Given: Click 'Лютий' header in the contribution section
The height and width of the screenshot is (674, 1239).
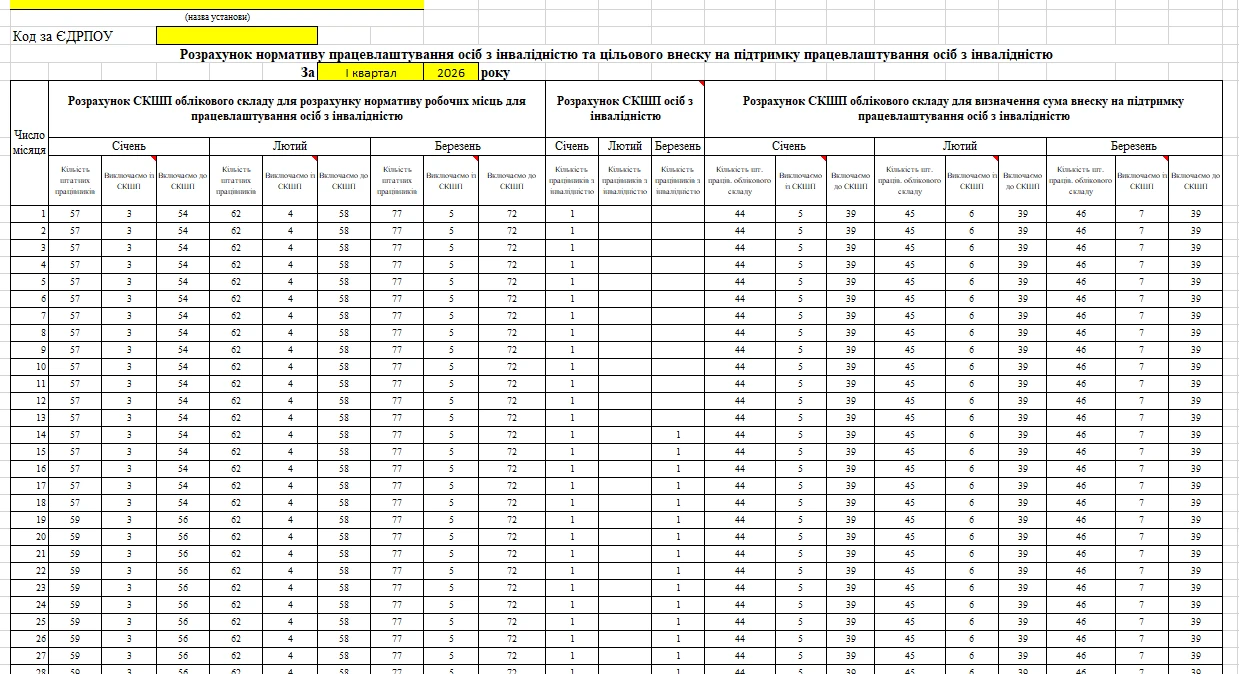Looking at the screenshot, I should pyautogui.click(x=960, y=146).
